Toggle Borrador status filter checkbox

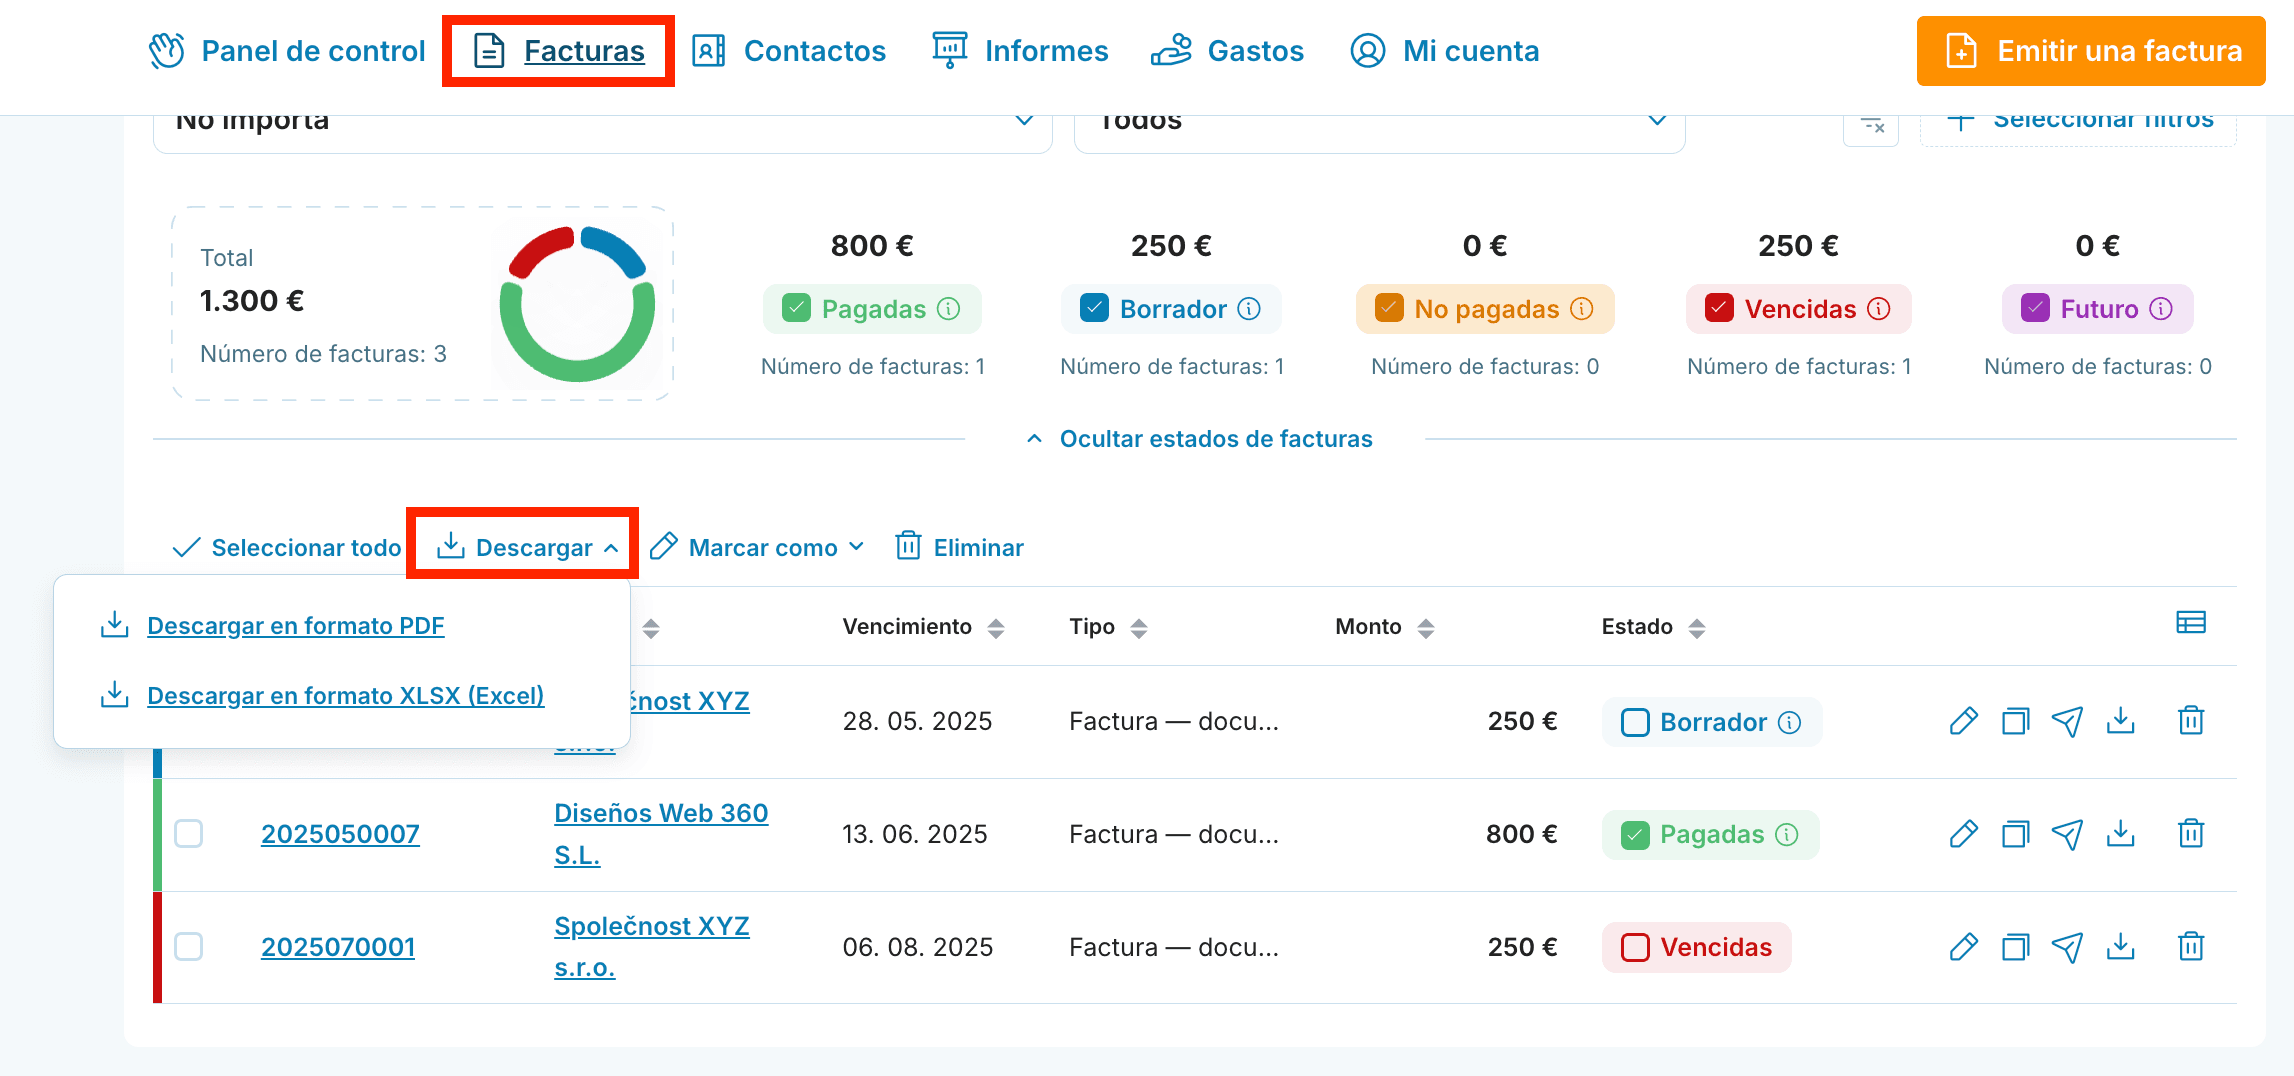pos(1095,309)
